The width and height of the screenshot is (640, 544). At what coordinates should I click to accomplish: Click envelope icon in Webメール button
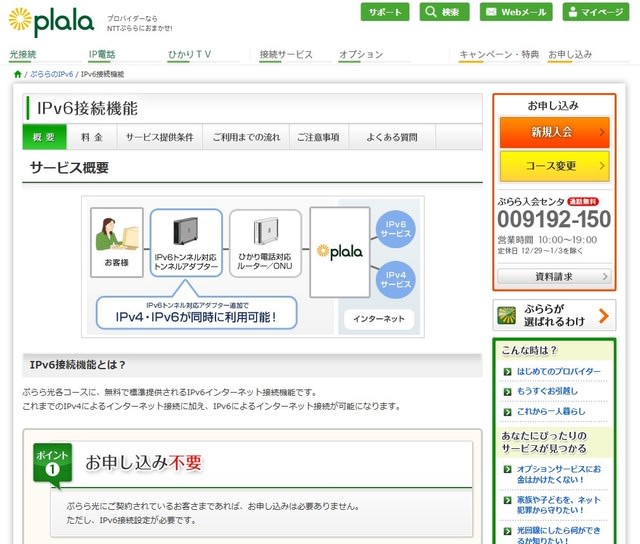[491, 12]
